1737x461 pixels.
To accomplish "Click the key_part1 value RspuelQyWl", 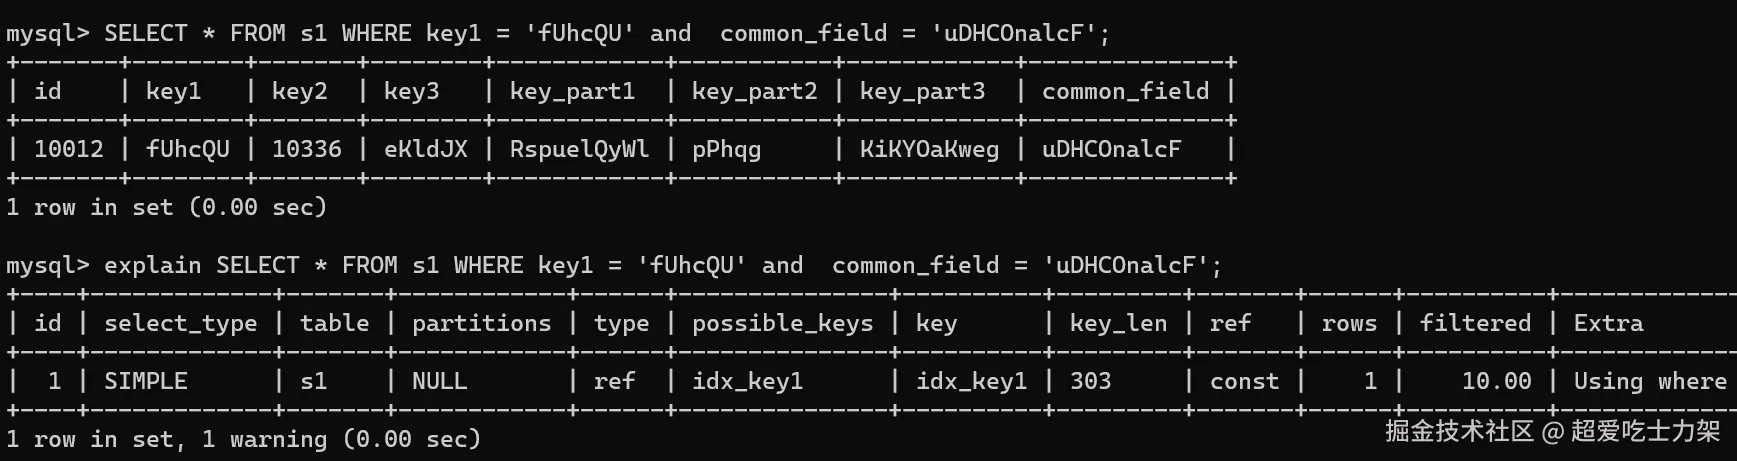I will click(578, 149).
